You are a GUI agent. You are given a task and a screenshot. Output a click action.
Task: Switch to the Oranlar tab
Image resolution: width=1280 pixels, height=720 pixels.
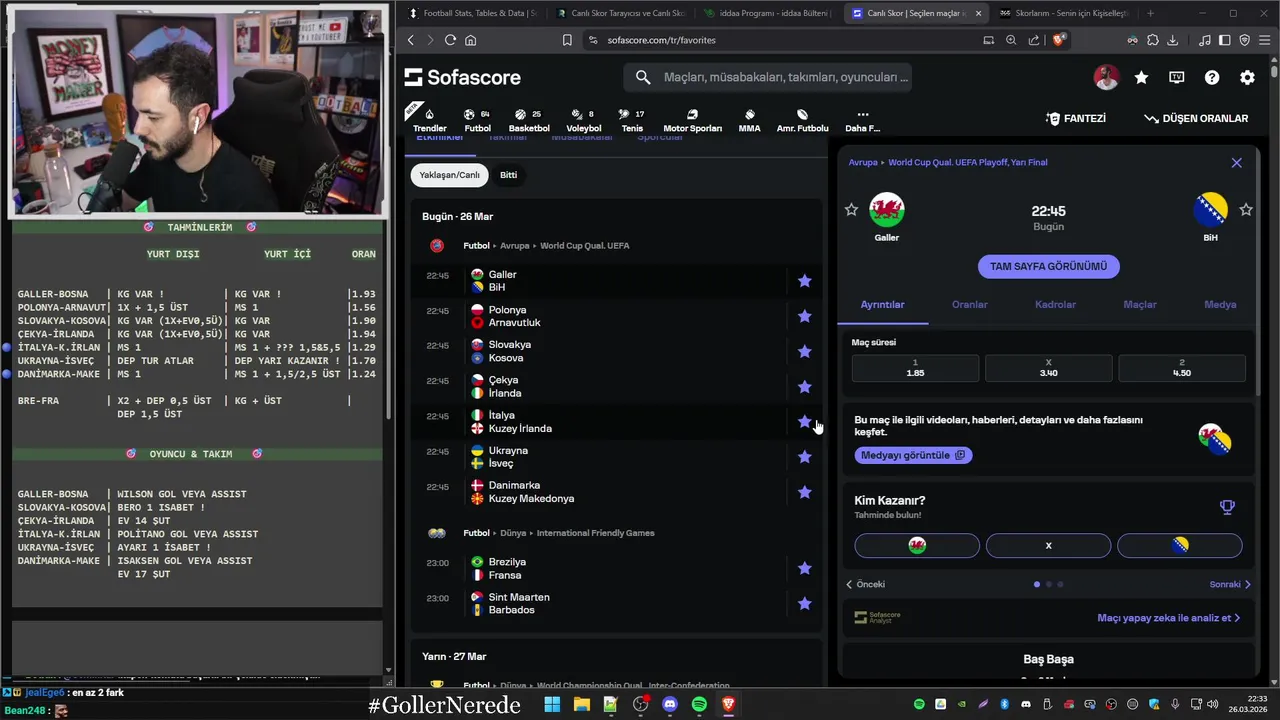pos(969,304)
